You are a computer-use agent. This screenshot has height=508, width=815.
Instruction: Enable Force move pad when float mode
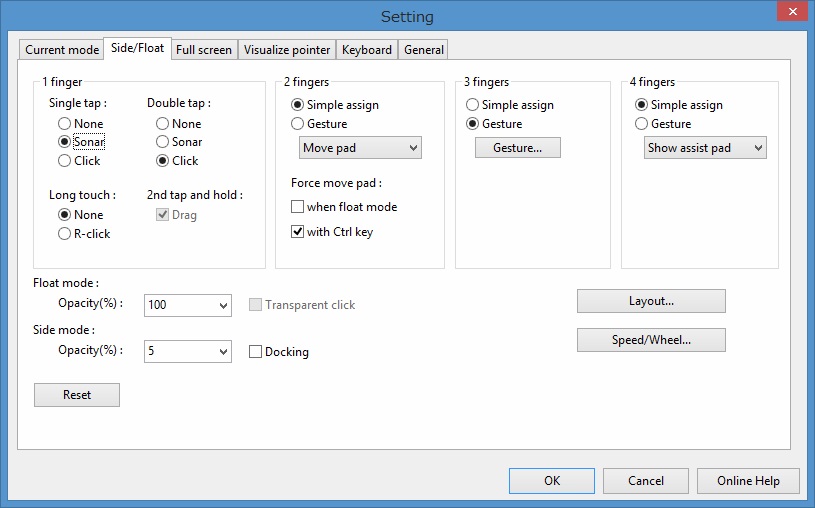pos(298,207)
